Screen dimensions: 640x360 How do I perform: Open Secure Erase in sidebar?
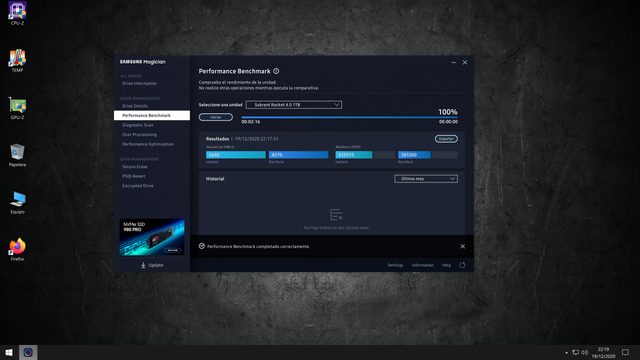(135, 167)
